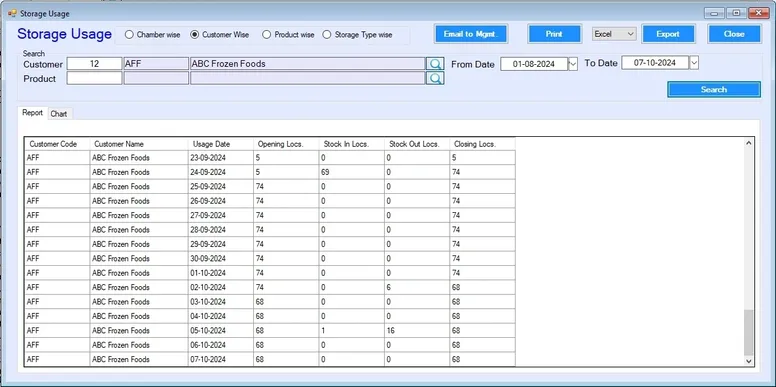Click the Closing Locs. 5 cell on 23-09-2024
Viewport: 776px width, 387px height.
(x=483, y=158)
